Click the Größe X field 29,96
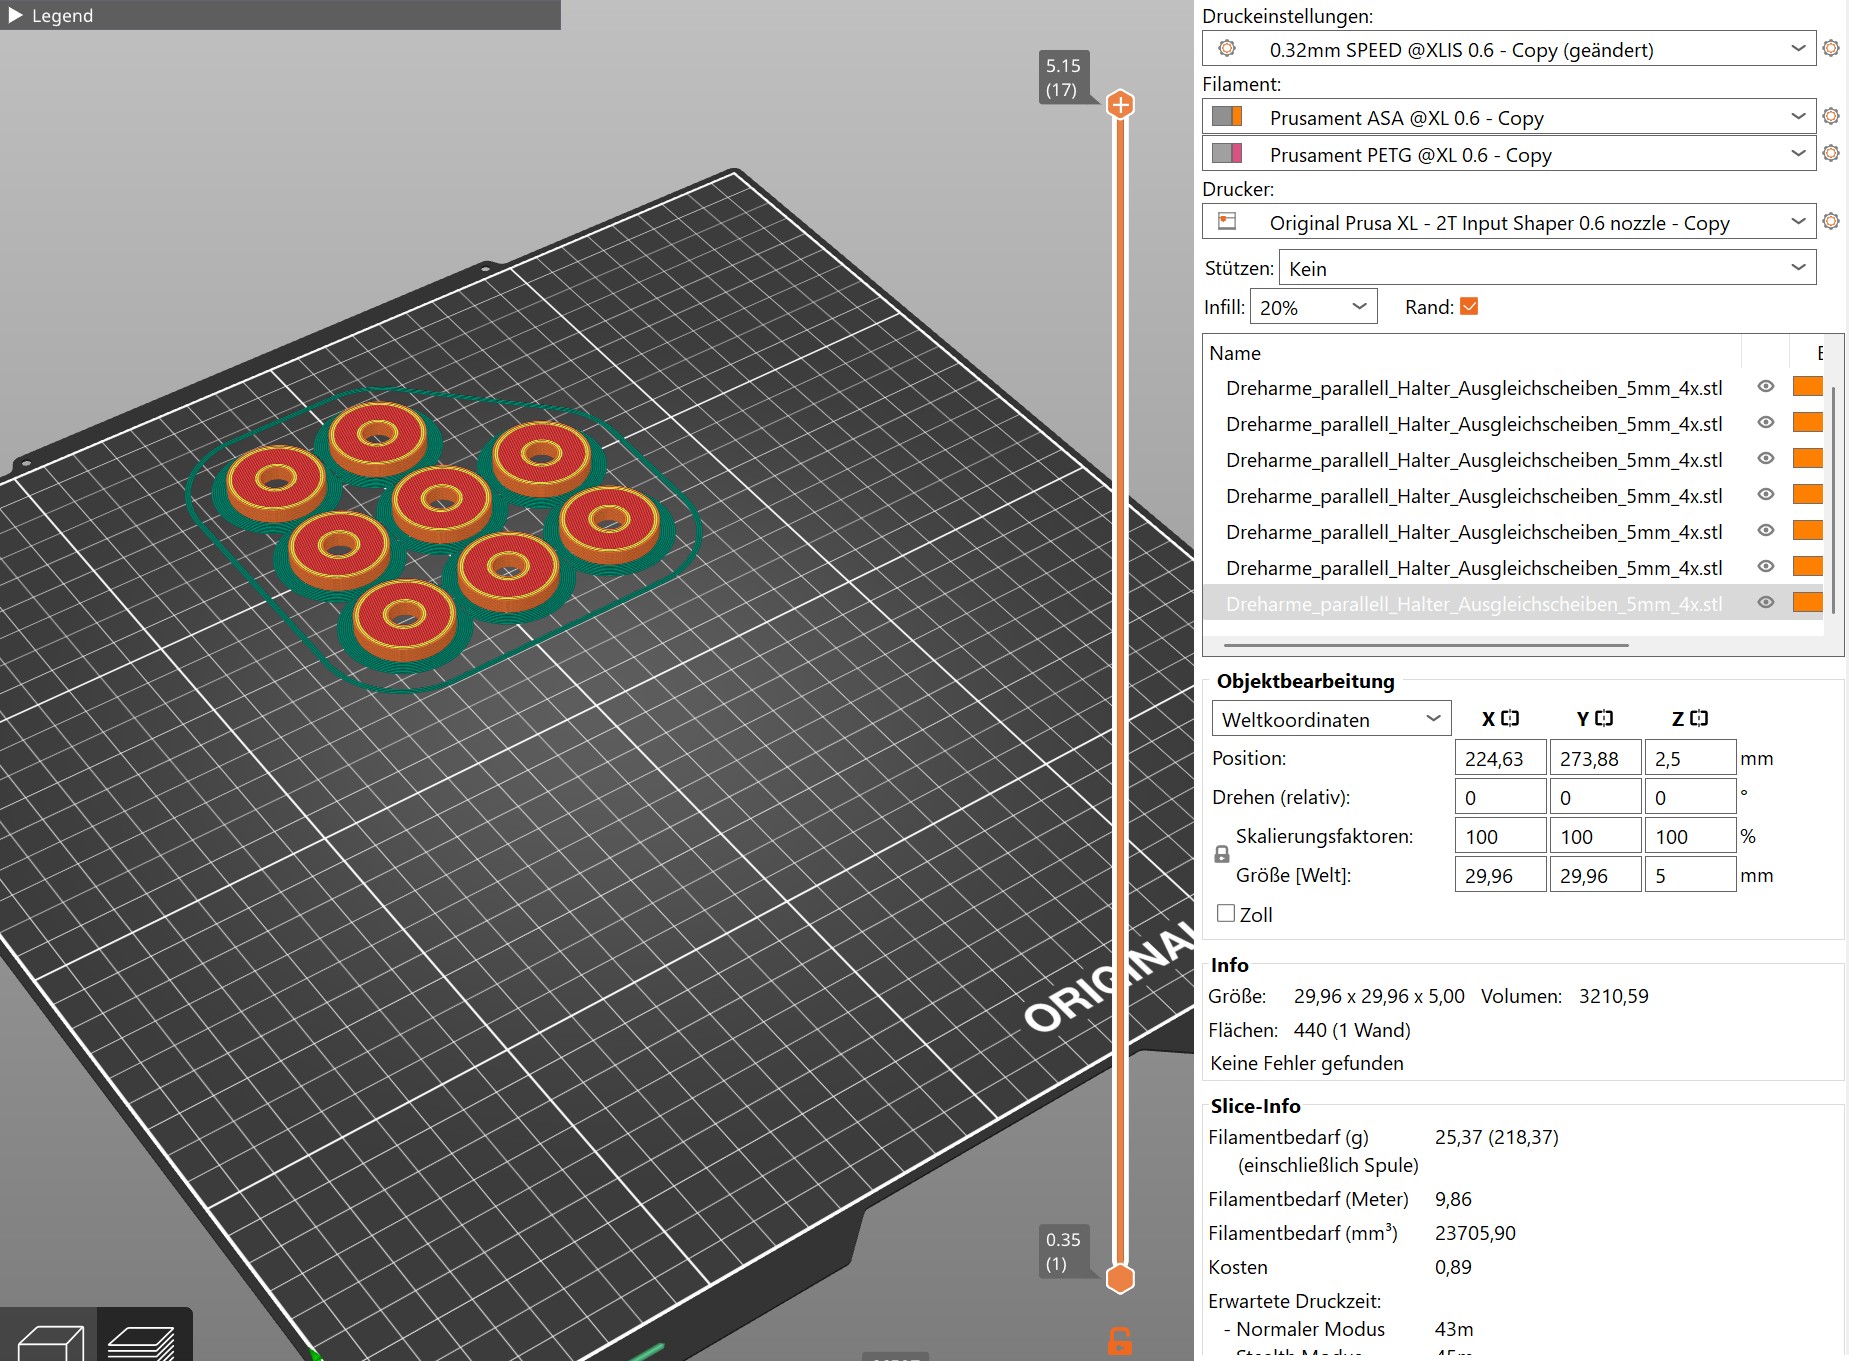1849x1361 pixels. point(1500,875)
